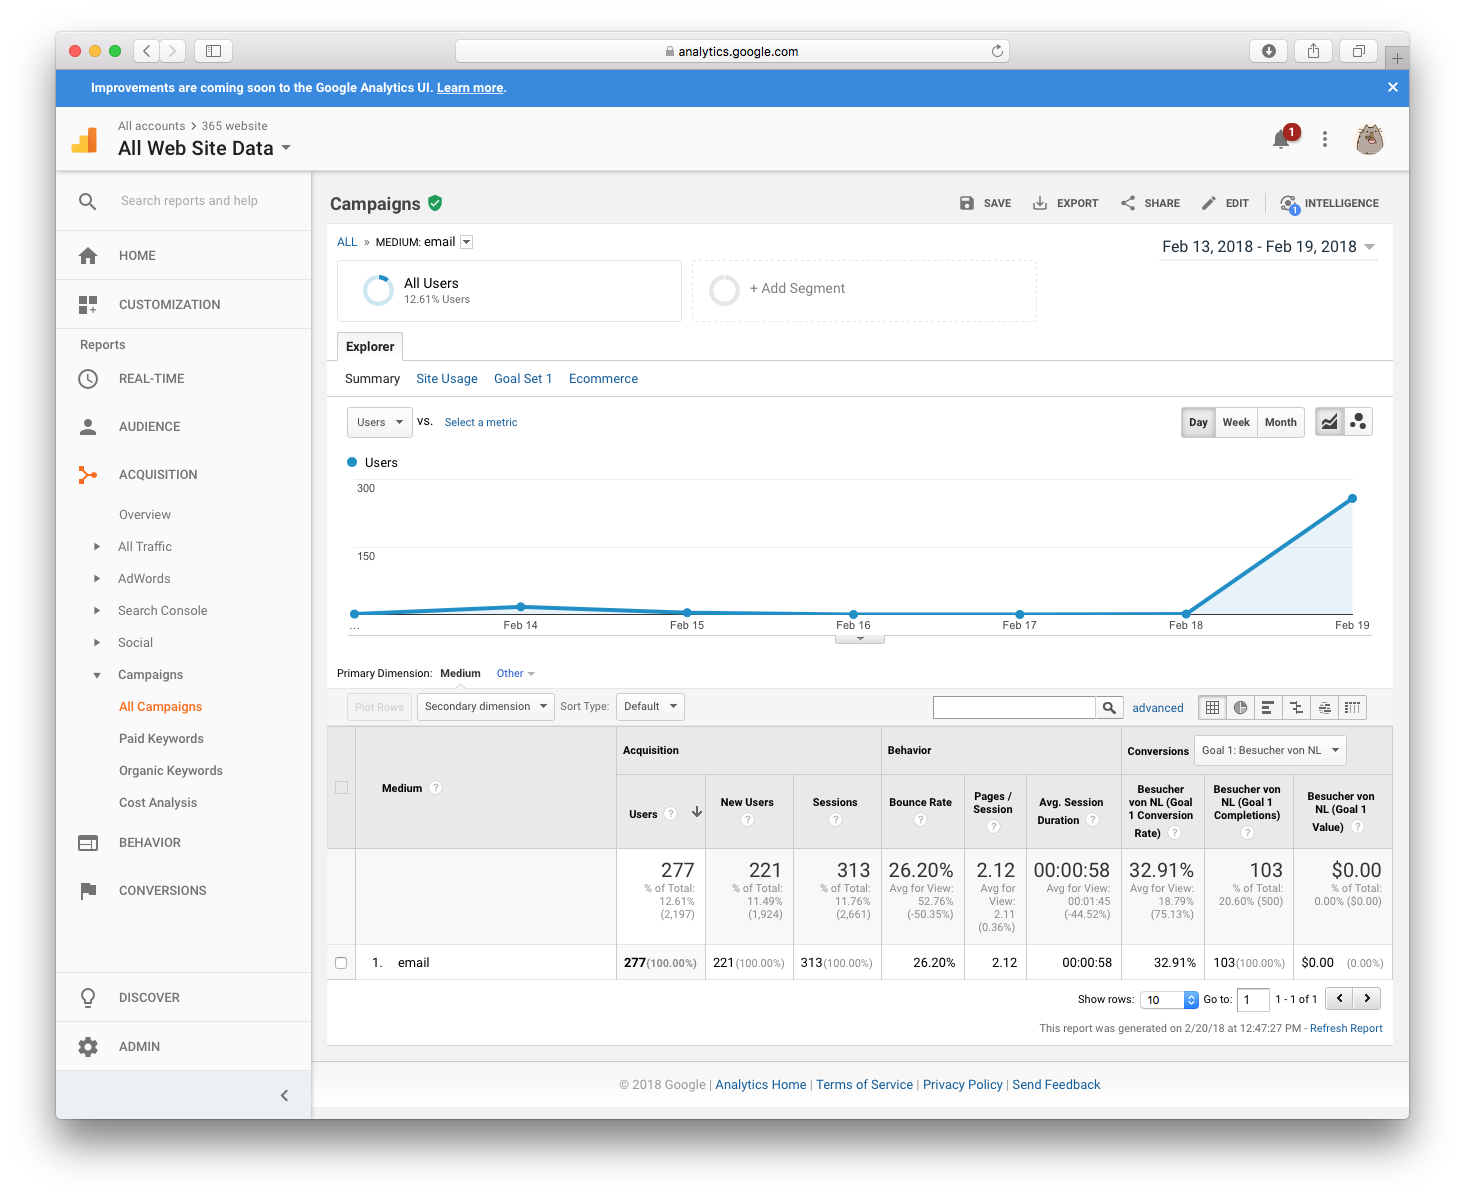Click the ACQUISITION icon
Image resolution: width=1465 pixels, height=1199 pixels.
(88, 475)
